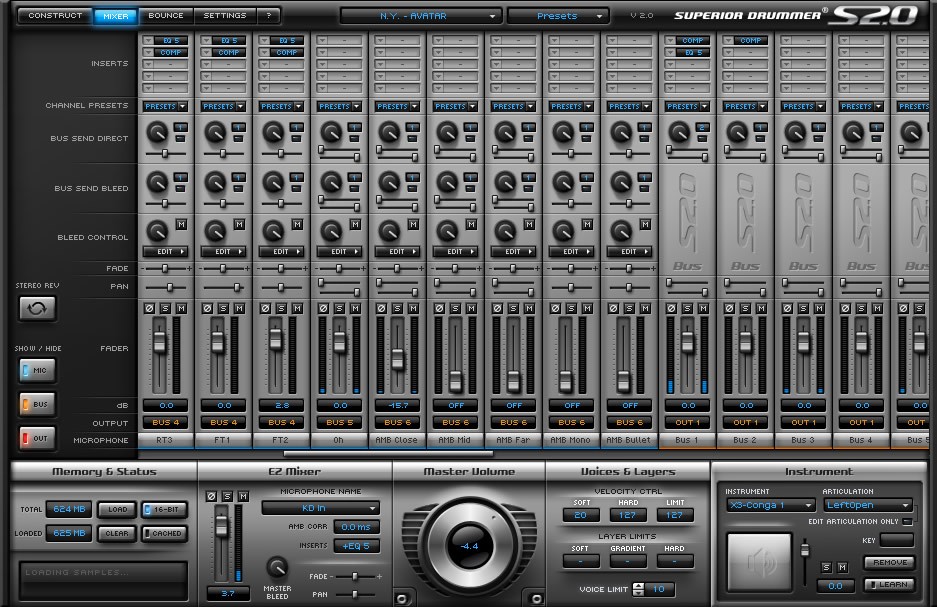This screenshot has width=937, height=607.
Task: Solo the Bus 3 channel
Action: [803, 308]
